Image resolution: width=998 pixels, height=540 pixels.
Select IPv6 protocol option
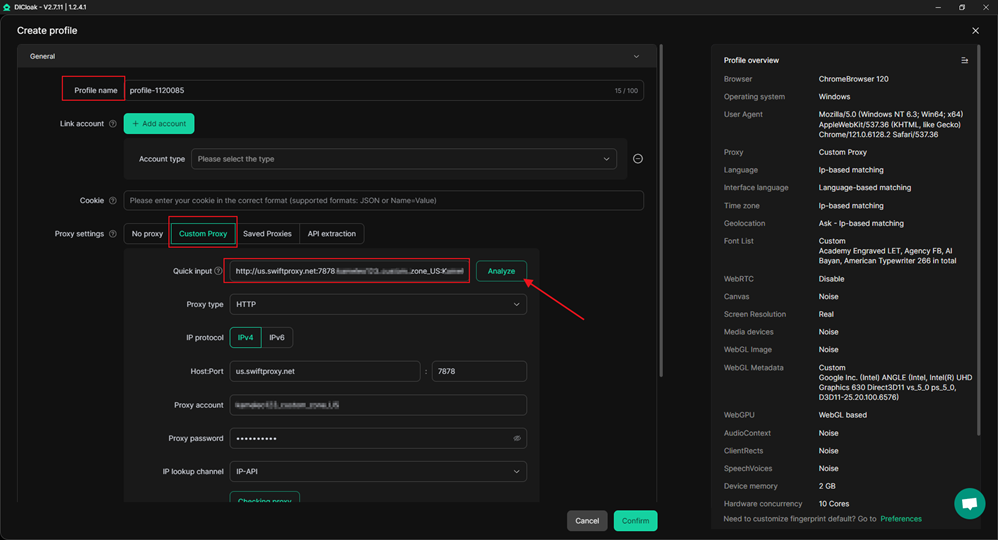[277, 338]
